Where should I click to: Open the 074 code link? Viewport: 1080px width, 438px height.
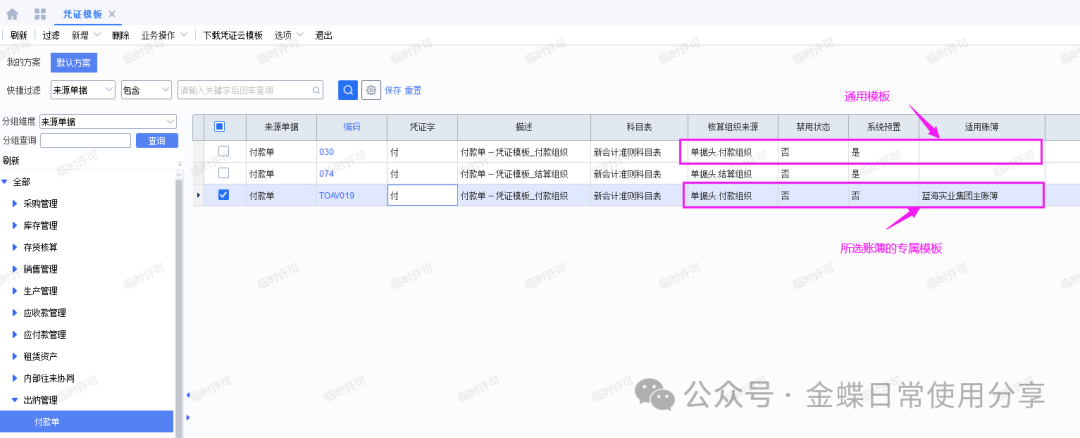(x=326, y=174)
